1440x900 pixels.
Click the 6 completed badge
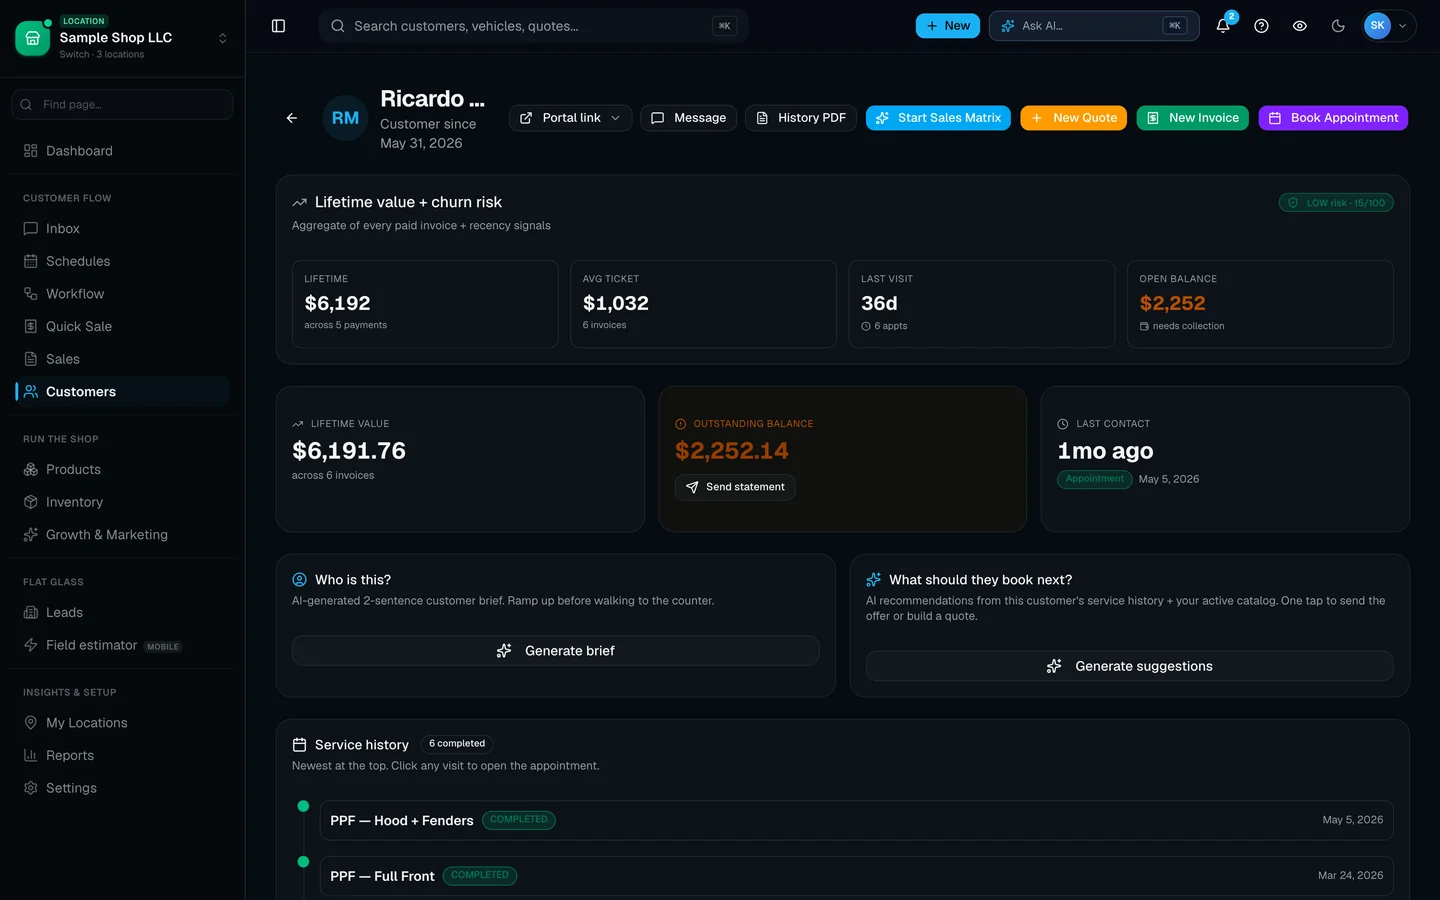tap(457, 744)
